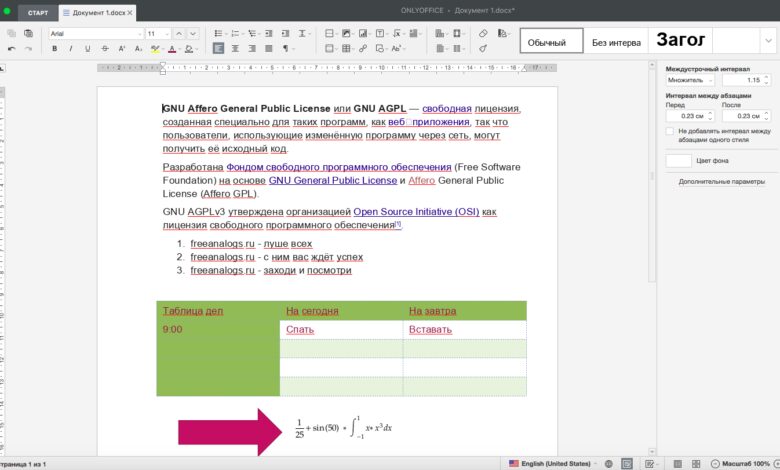Image resolution: width=780 pixels, height=470 pixels.
Task: Open the 'Множитель' line spacing dropdown
Action: (x=690, y=80)
